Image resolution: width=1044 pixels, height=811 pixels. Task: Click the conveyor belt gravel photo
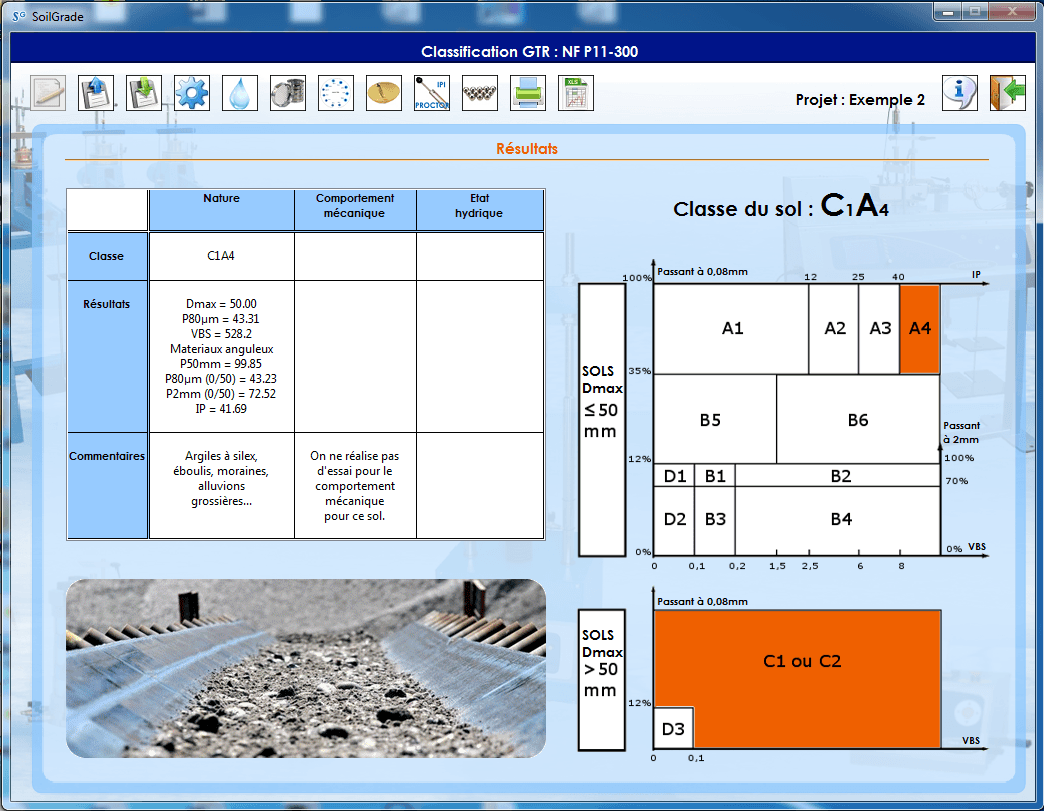306,668
